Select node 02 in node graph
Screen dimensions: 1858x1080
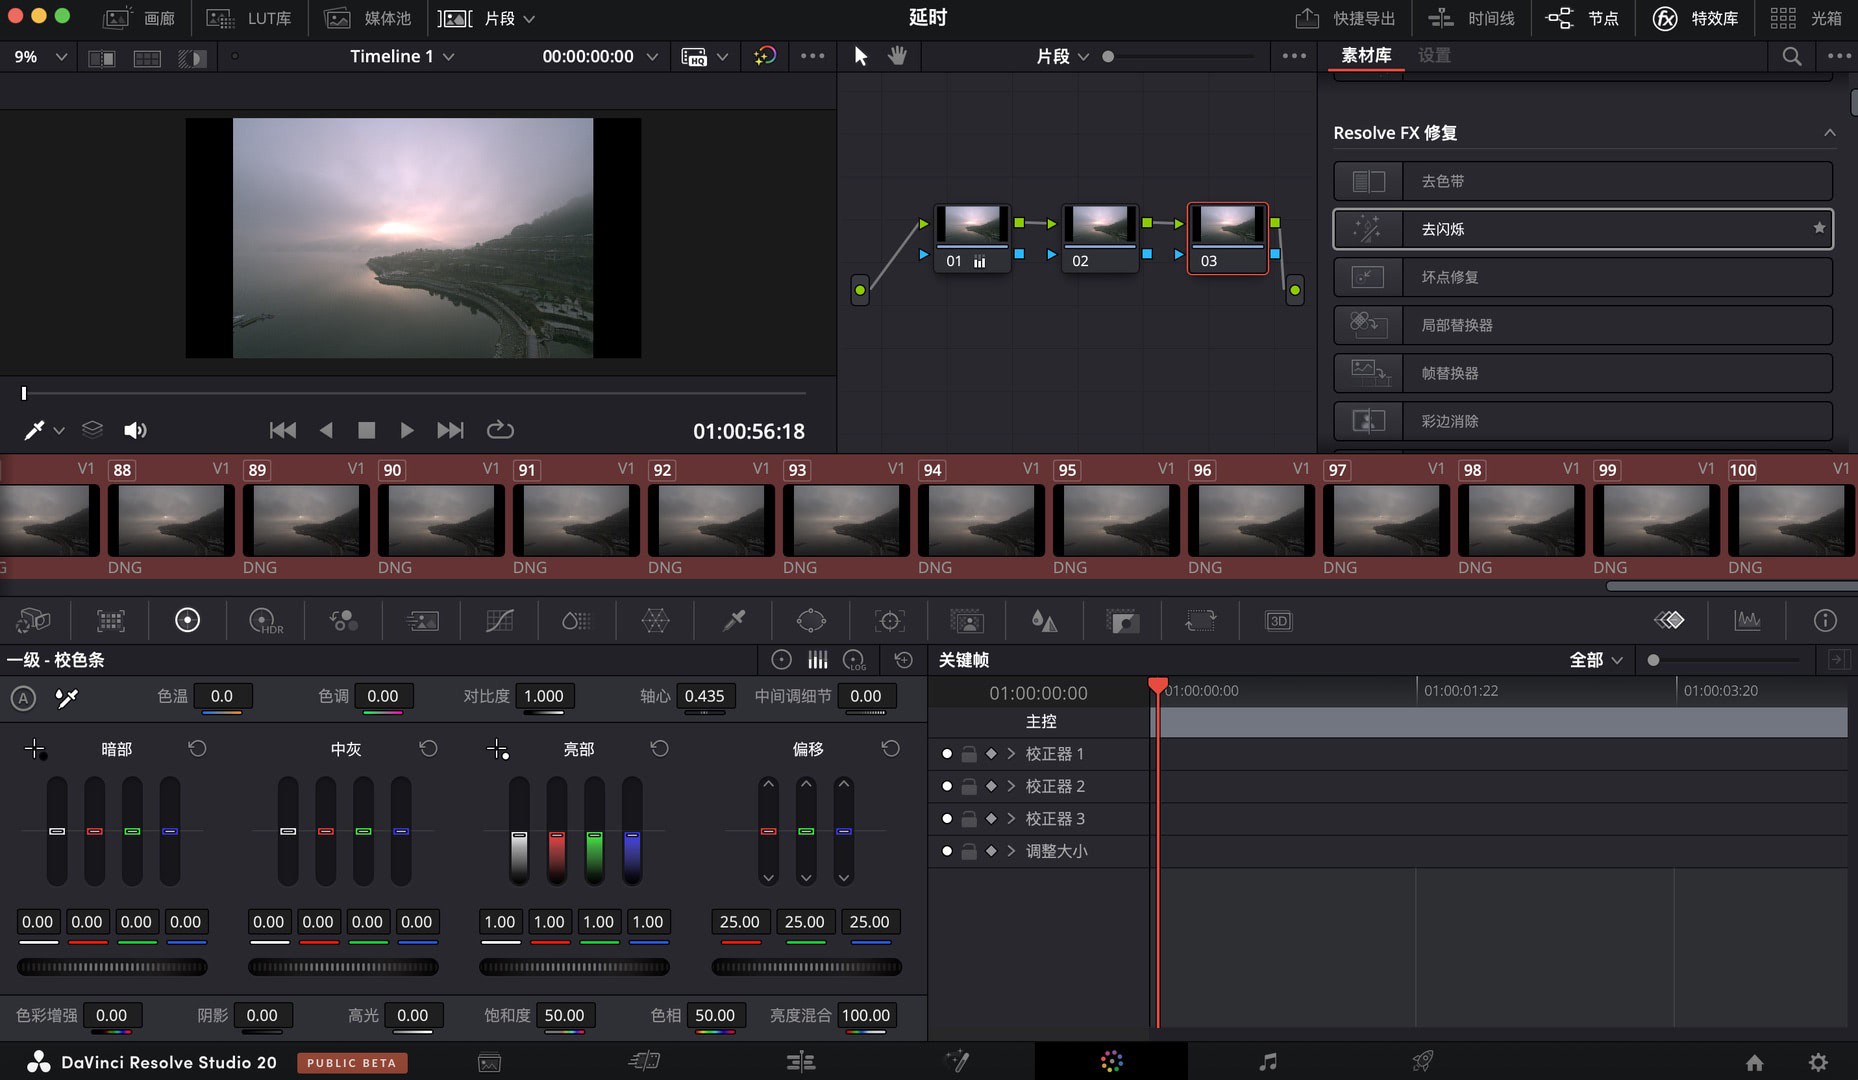pyautogui.click(x=1098, y=238)
